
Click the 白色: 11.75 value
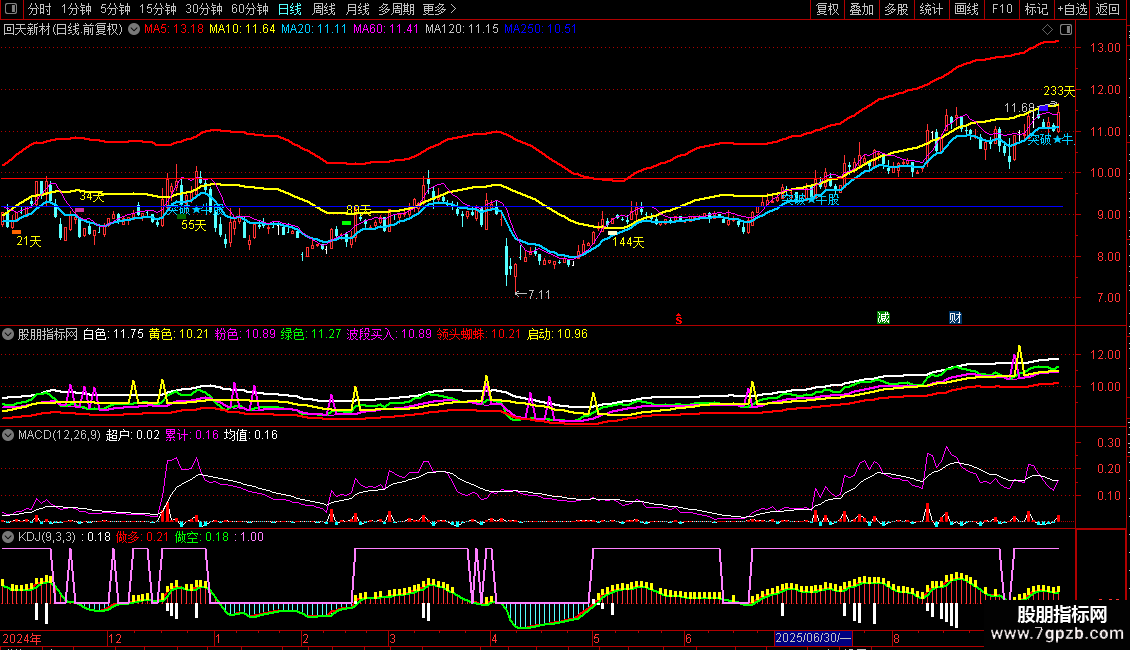tap(113, 334)
